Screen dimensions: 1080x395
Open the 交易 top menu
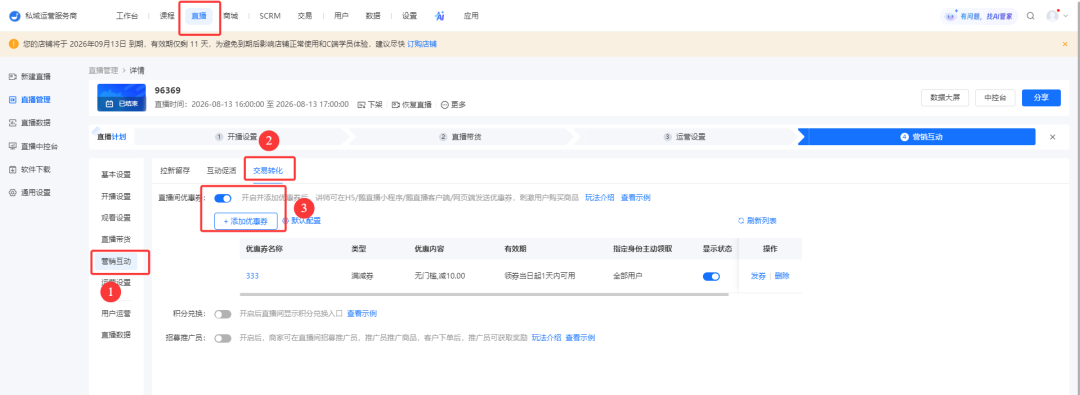(305, 16)
